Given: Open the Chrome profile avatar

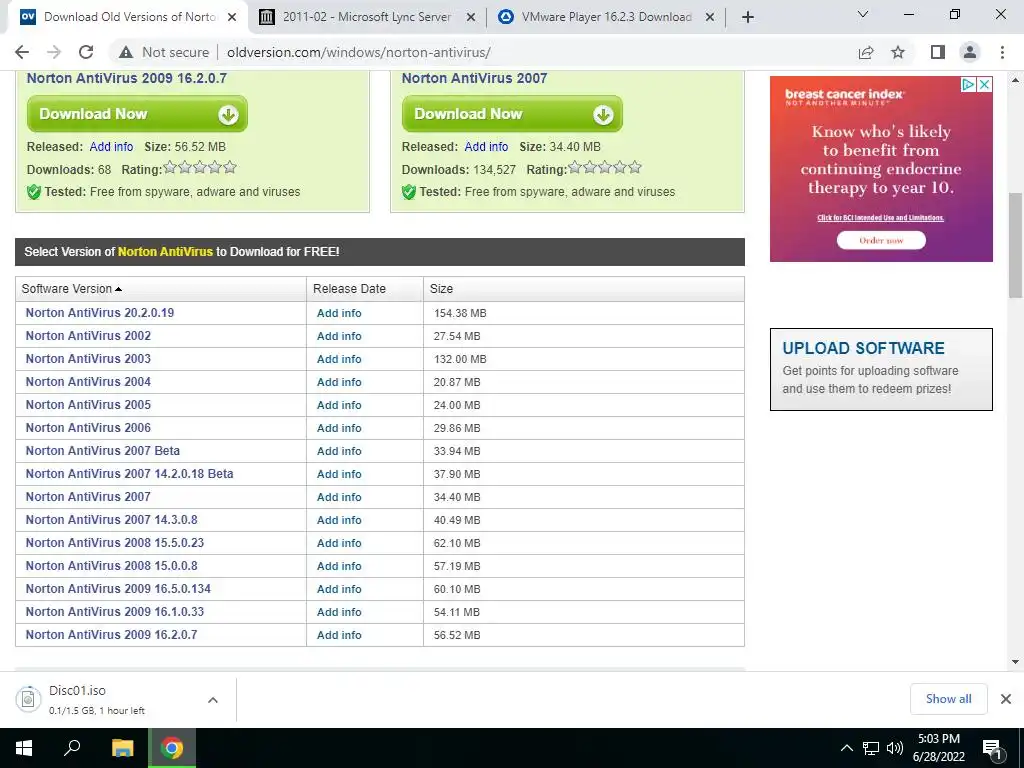Looking at the screenshot, I should 970,52.
